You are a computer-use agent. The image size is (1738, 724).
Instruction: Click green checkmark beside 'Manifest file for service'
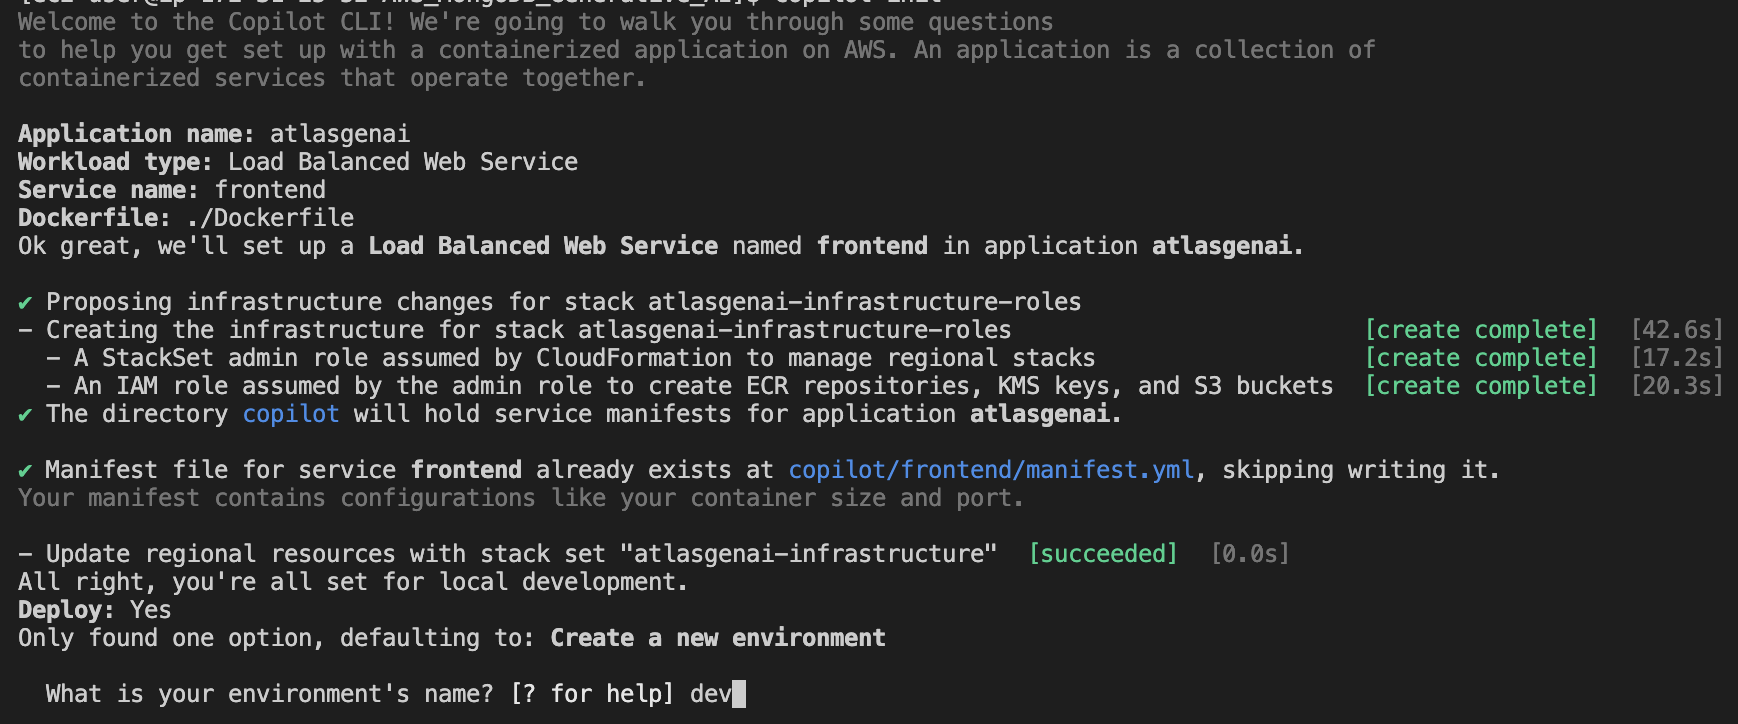tap(25, 470)
